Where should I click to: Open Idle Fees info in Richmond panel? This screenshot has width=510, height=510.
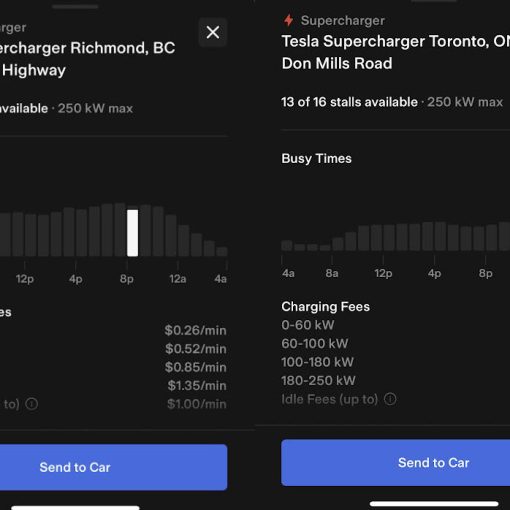pyautogui.click(x=32, y=404)
